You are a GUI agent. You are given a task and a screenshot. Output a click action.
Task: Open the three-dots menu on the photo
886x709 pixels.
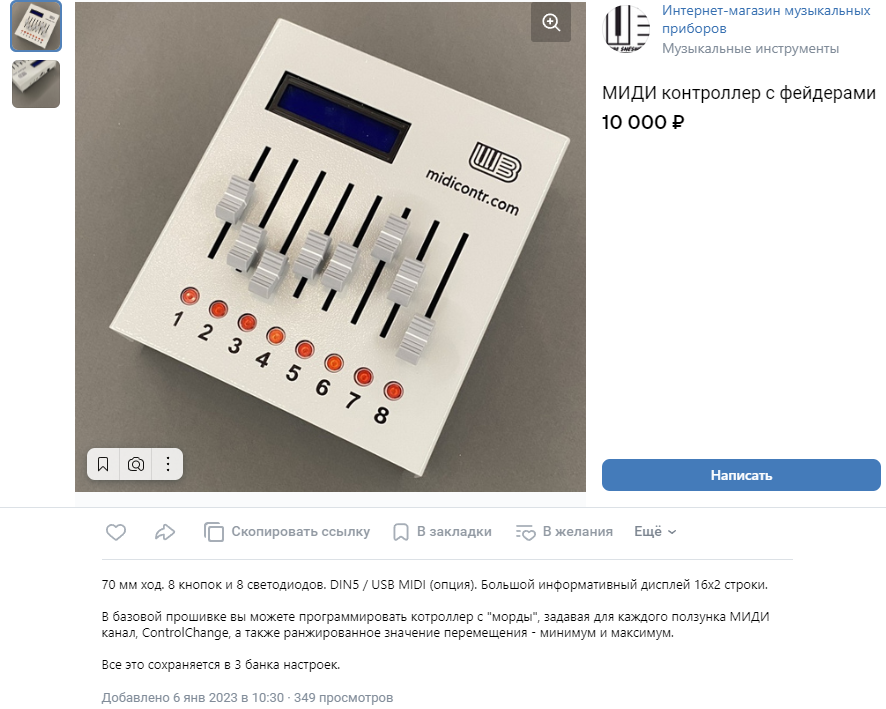[168, 464]
